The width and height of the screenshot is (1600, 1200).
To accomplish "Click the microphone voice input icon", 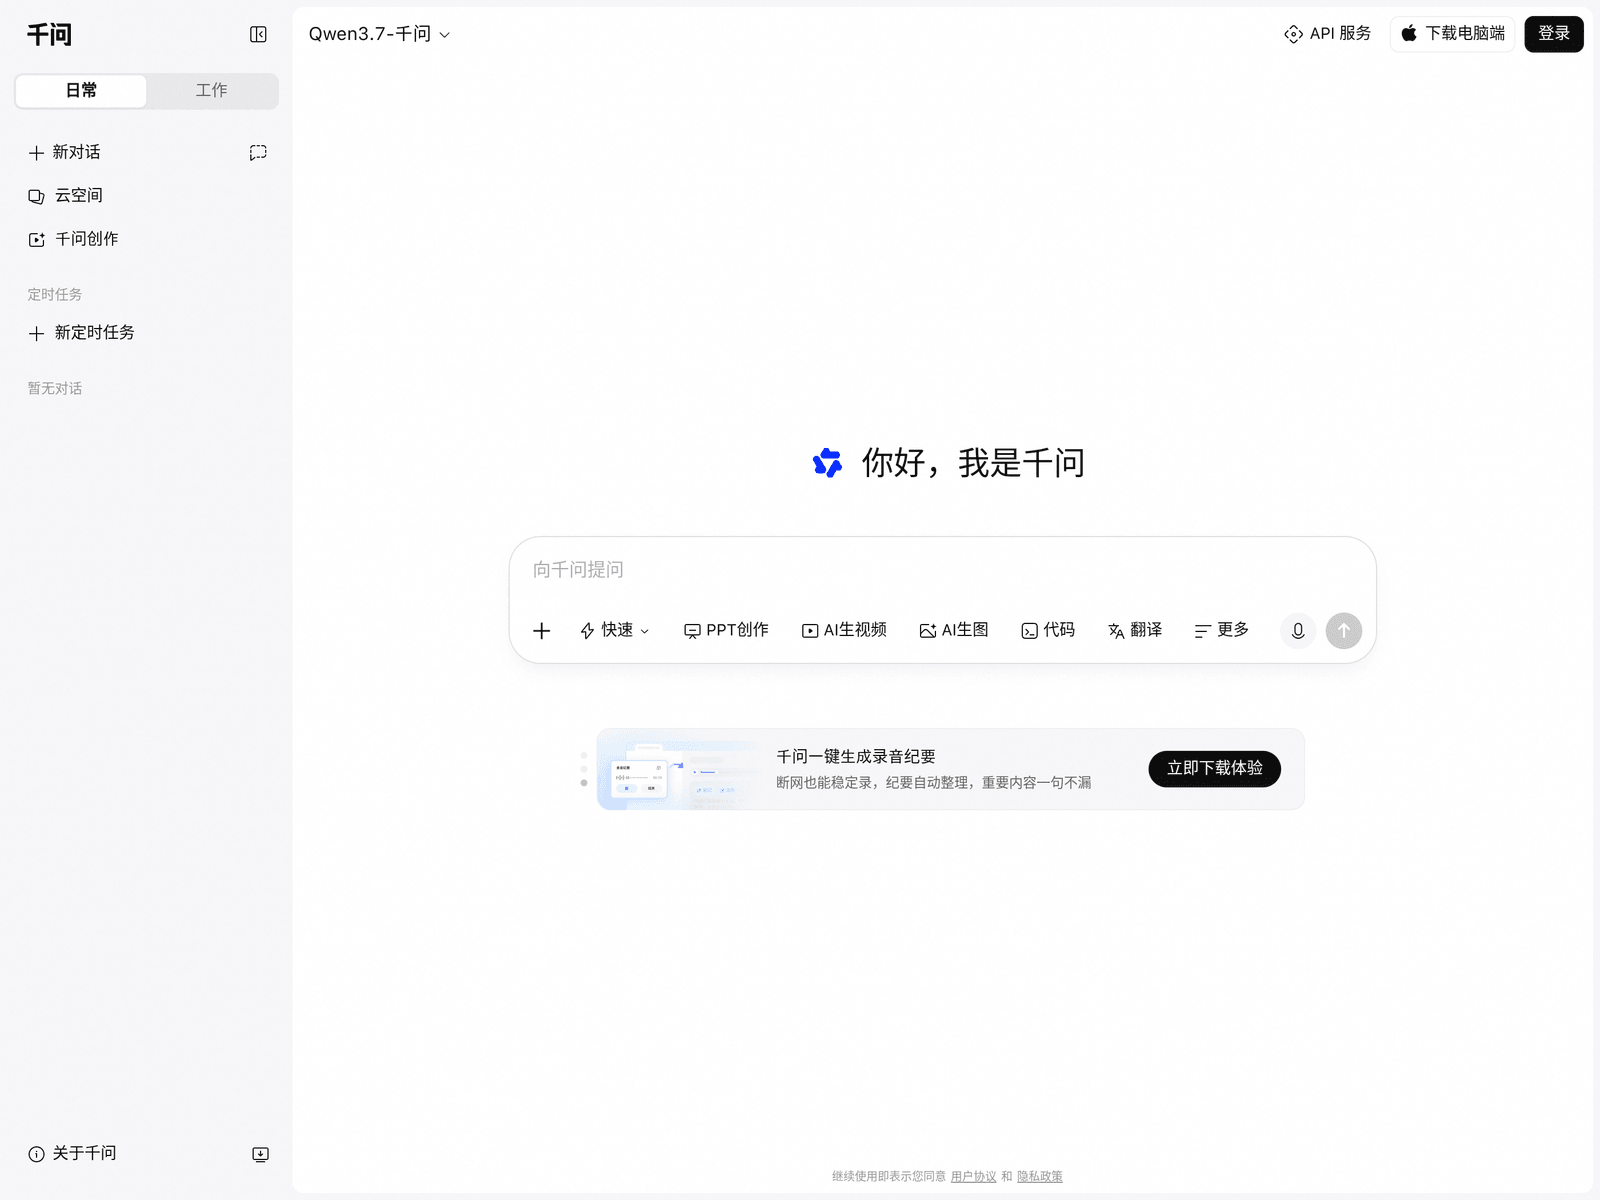I will pos(1298,631).
